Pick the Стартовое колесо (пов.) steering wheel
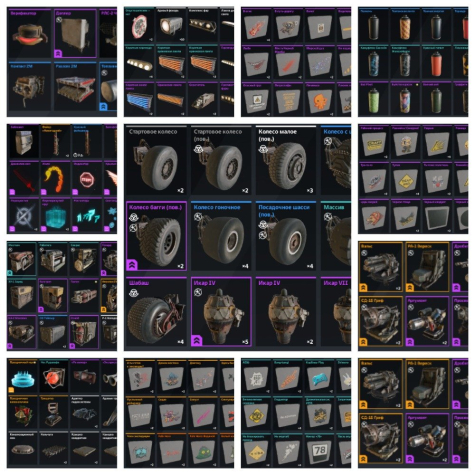Viewport: 475px width, 475px height. 221,160
